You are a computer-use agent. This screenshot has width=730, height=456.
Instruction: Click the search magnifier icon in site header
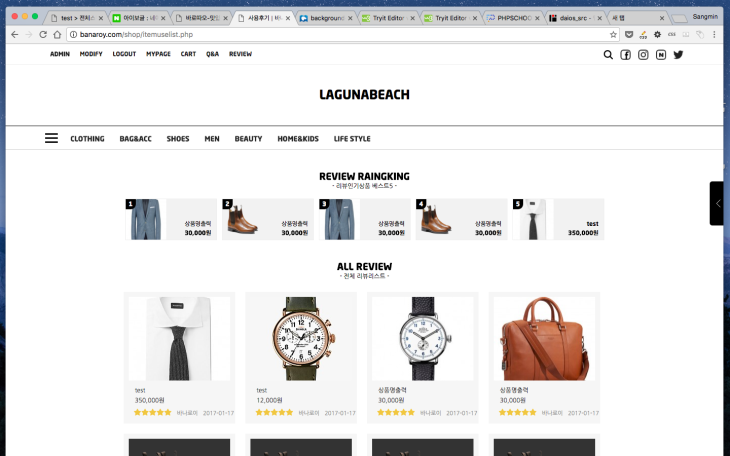608,55
